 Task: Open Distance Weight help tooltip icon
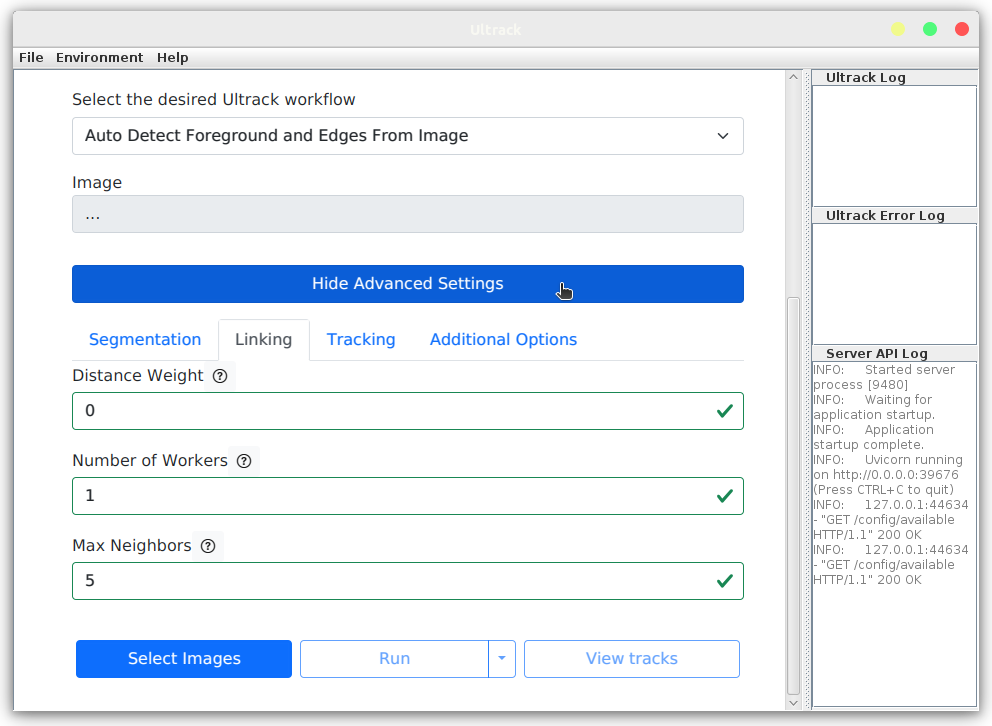coord(220,376)
